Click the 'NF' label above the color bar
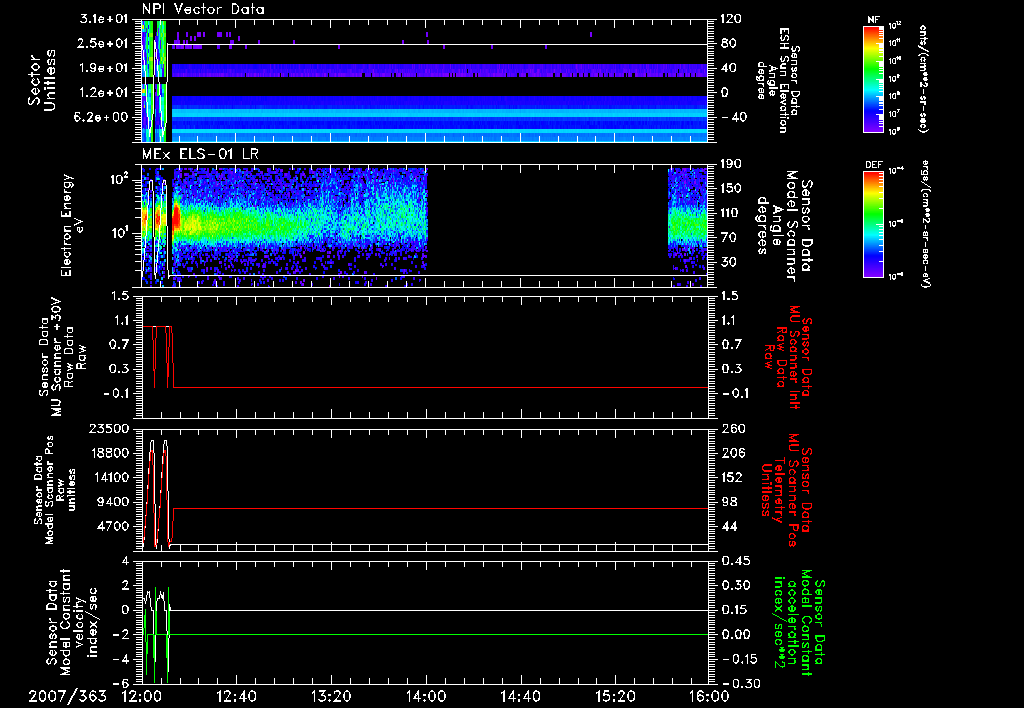 click(x=874, y=20)
